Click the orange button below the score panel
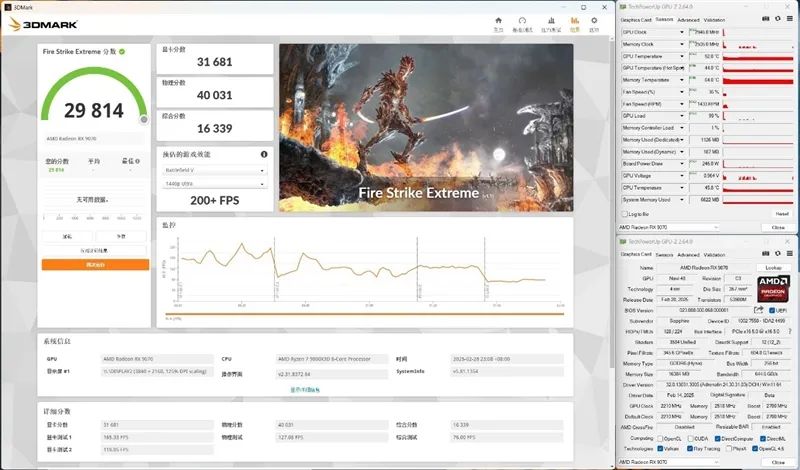800x470 pixels. tap(95, 264)
